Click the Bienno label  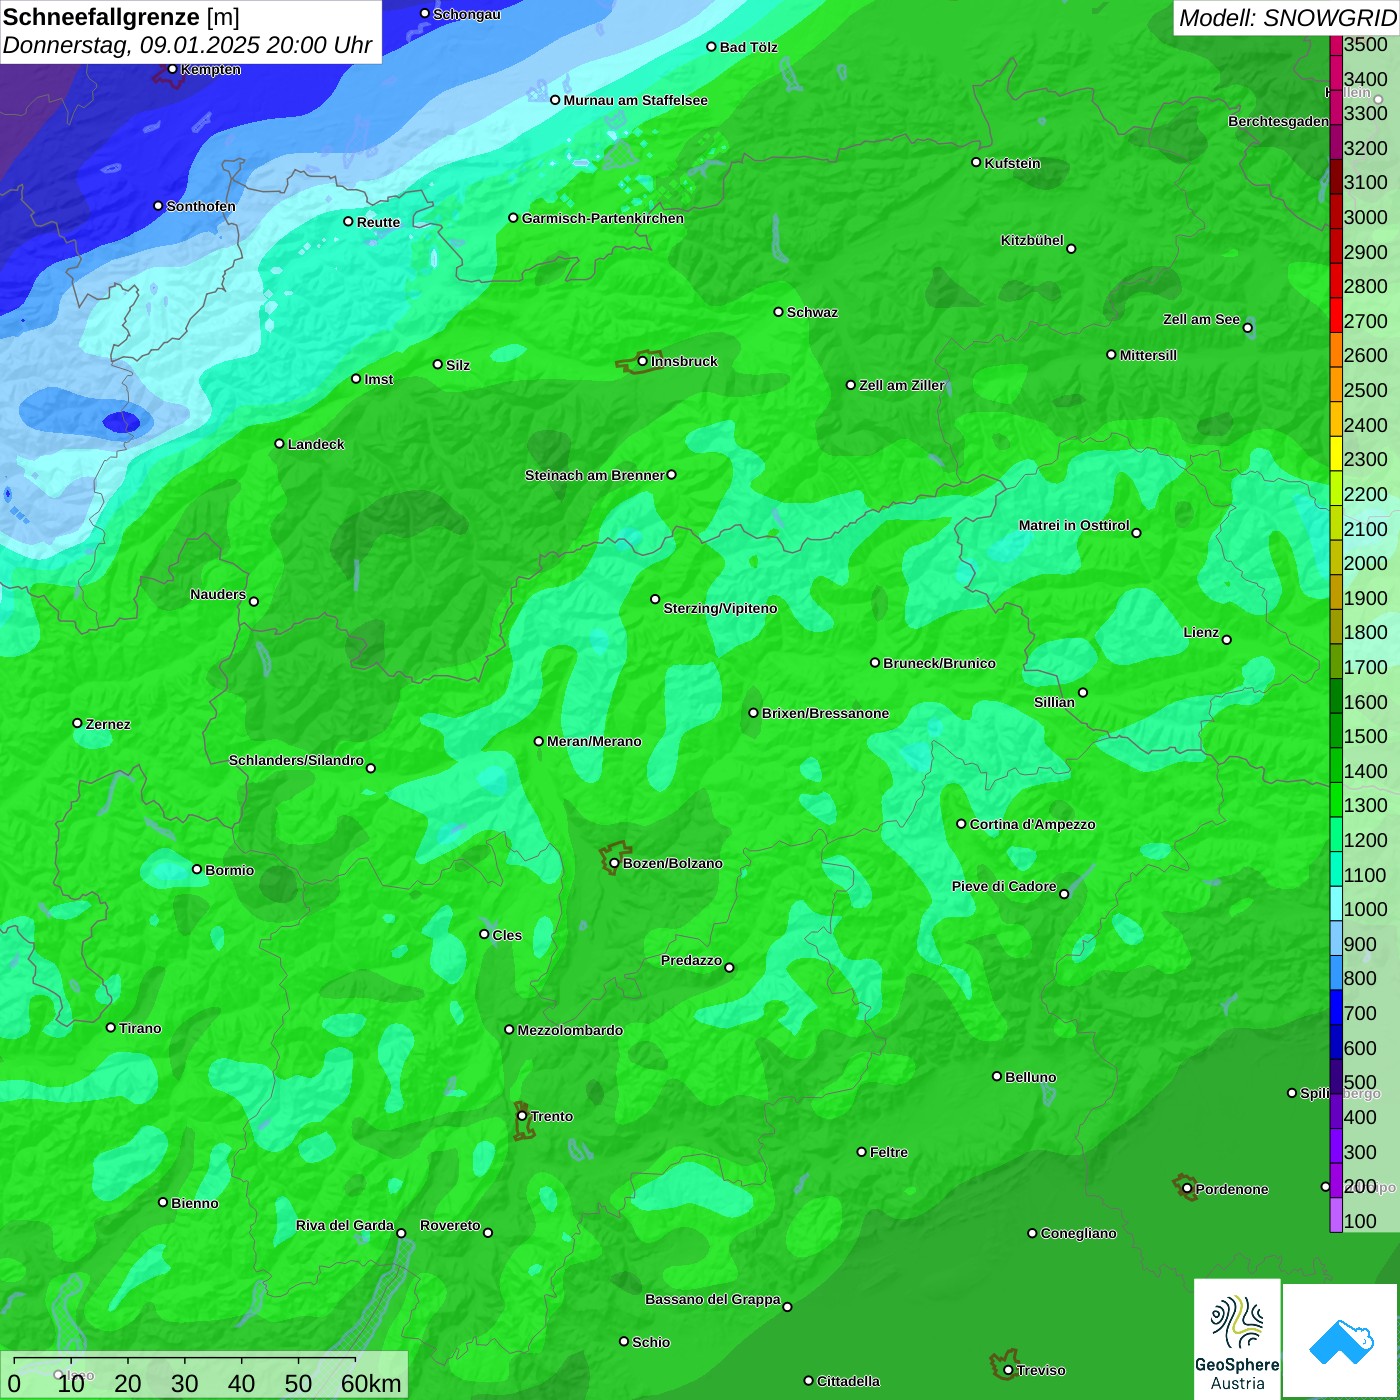pyautogui.click(x=194, y=1203)
